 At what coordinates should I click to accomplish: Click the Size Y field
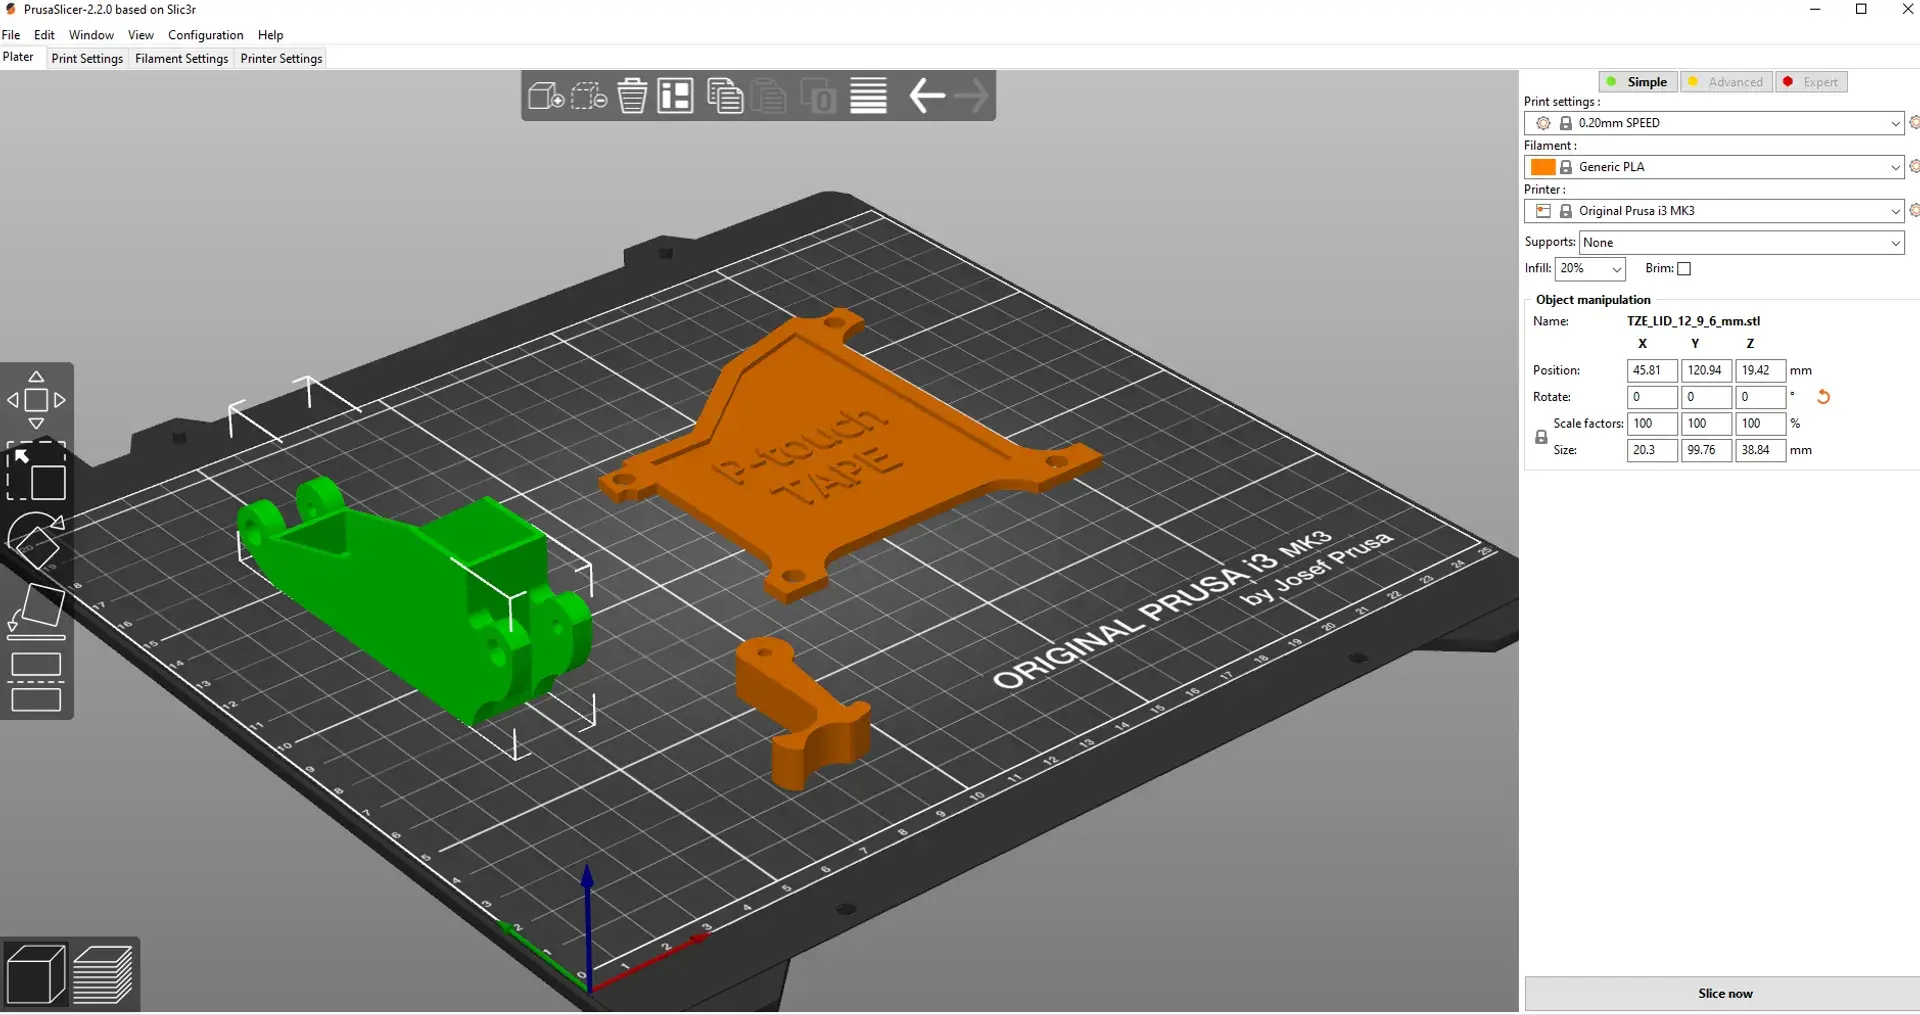pos(1706,450)
